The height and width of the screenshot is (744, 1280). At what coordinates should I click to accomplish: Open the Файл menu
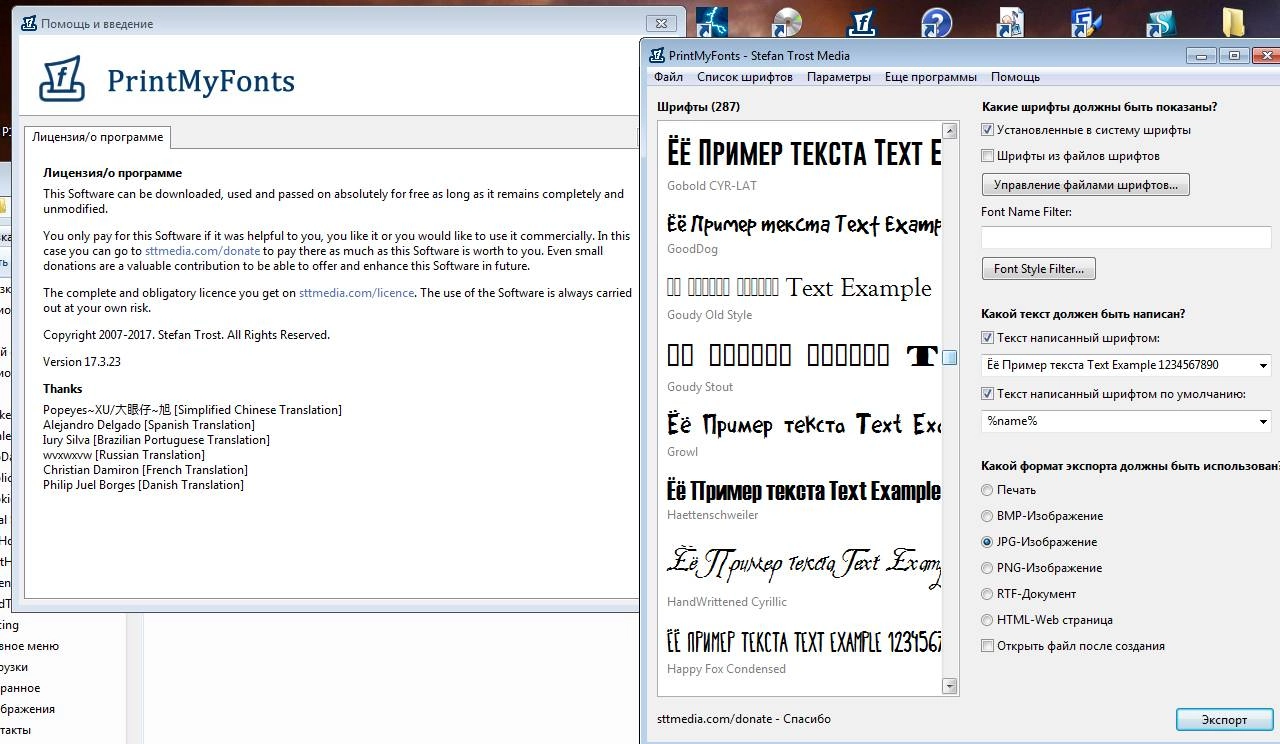(668, 77)
